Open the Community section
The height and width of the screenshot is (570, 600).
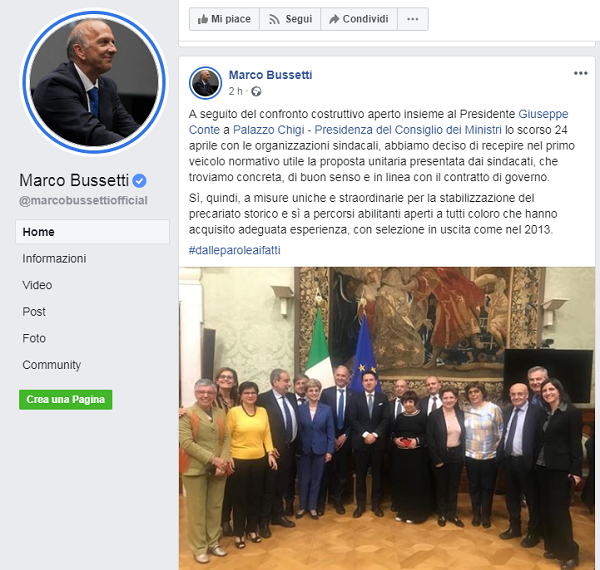tap(52, 365)
